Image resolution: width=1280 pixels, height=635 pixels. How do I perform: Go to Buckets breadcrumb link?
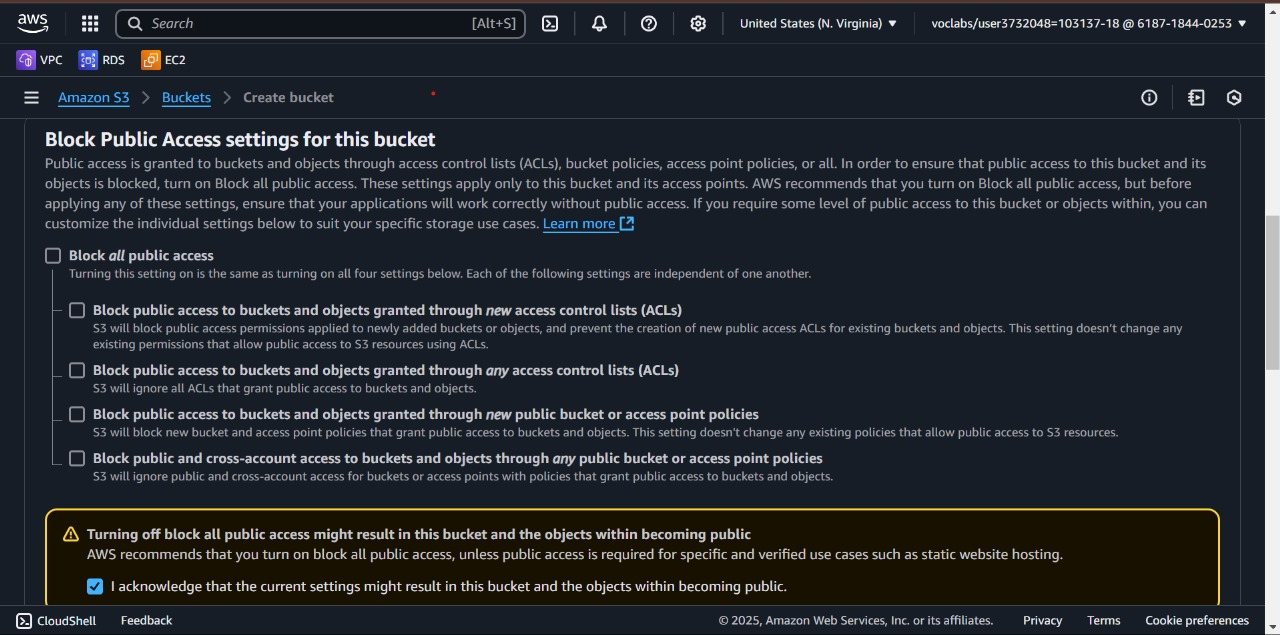coord(186,98)
